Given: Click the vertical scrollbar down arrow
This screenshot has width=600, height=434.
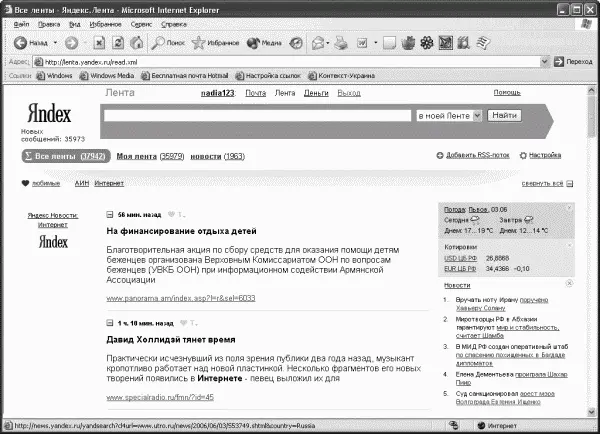Looking at the screenshot, I should pos(591,412).
